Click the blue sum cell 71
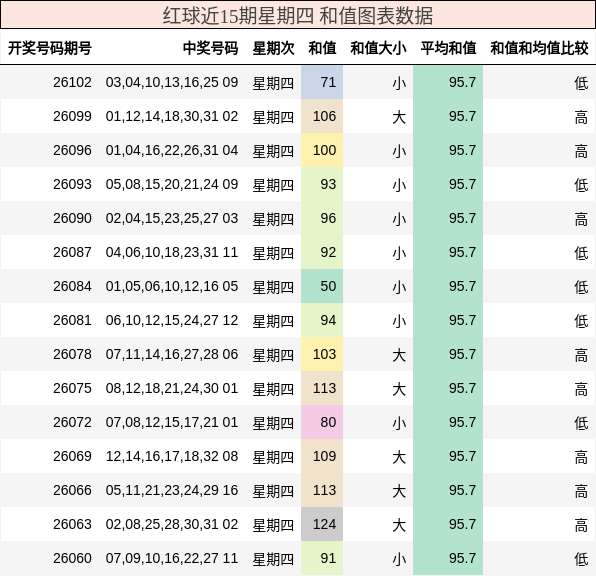This screenshot has width=596, height=576. pos(322,83)
